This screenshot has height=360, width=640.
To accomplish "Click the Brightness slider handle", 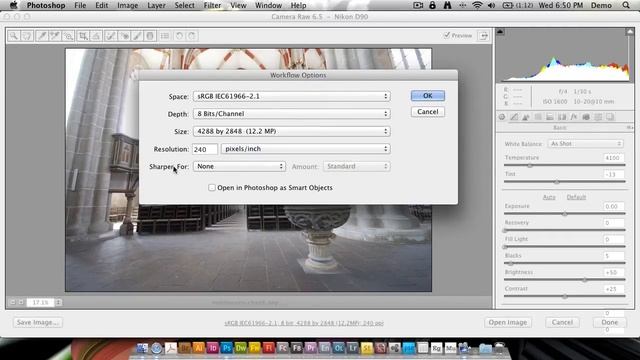I will pos(584,280).
